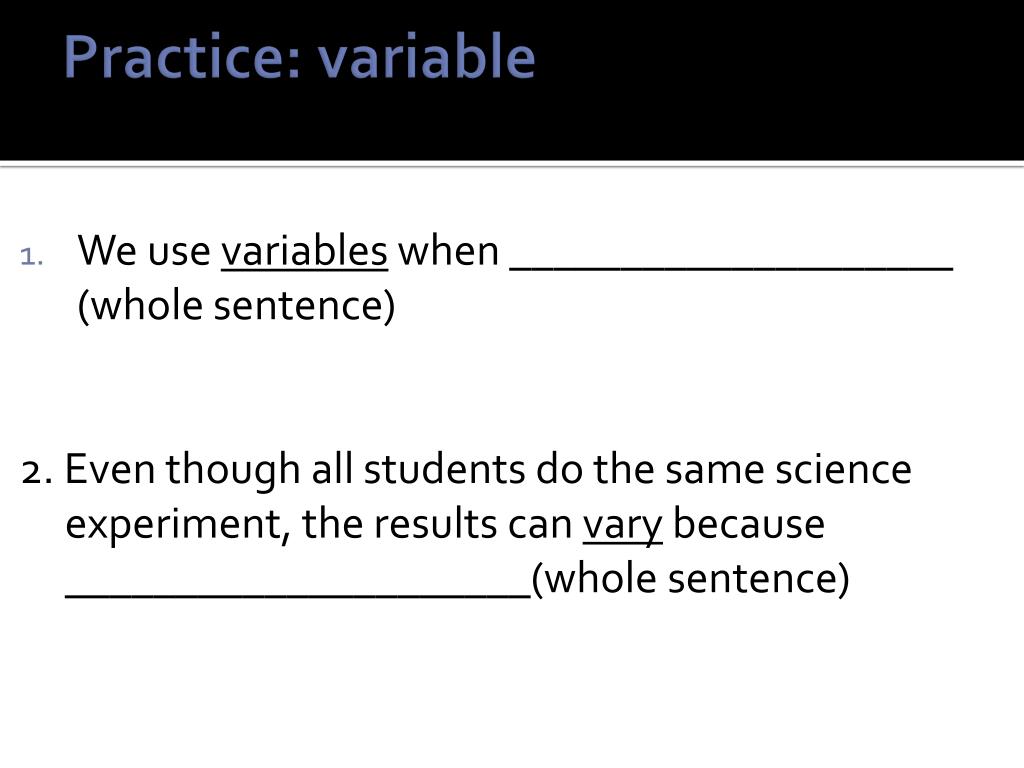Click the gray divider line under banner

tap(512, 165)
